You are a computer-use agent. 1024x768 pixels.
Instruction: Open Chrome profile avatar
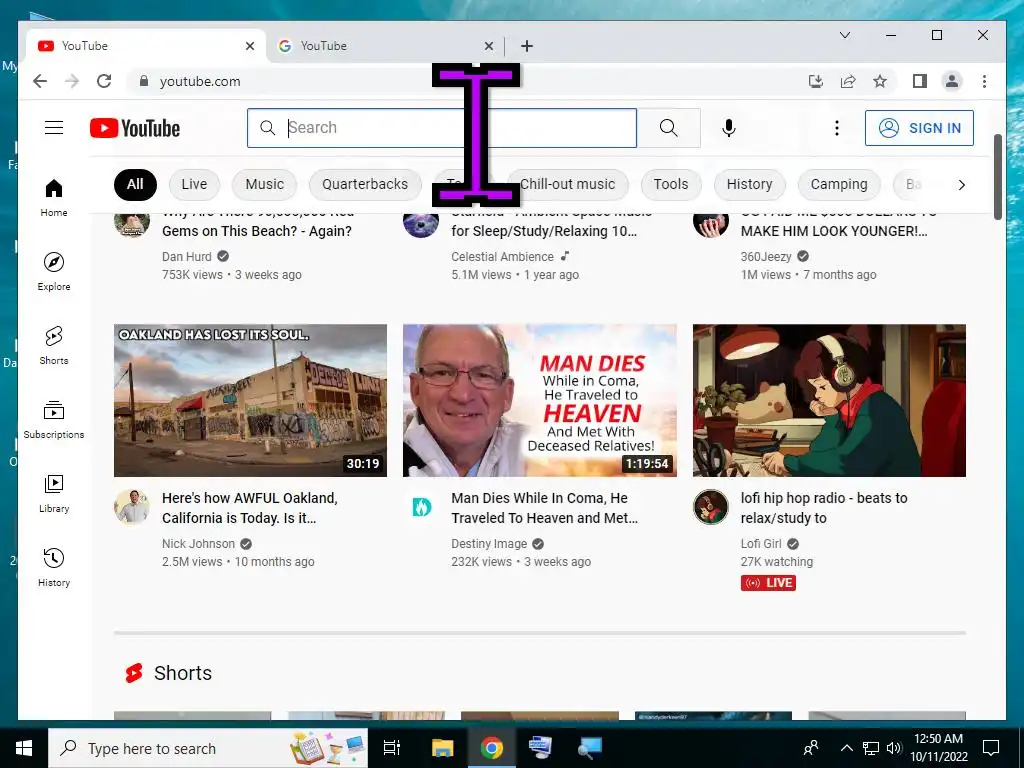click(952, 81)
